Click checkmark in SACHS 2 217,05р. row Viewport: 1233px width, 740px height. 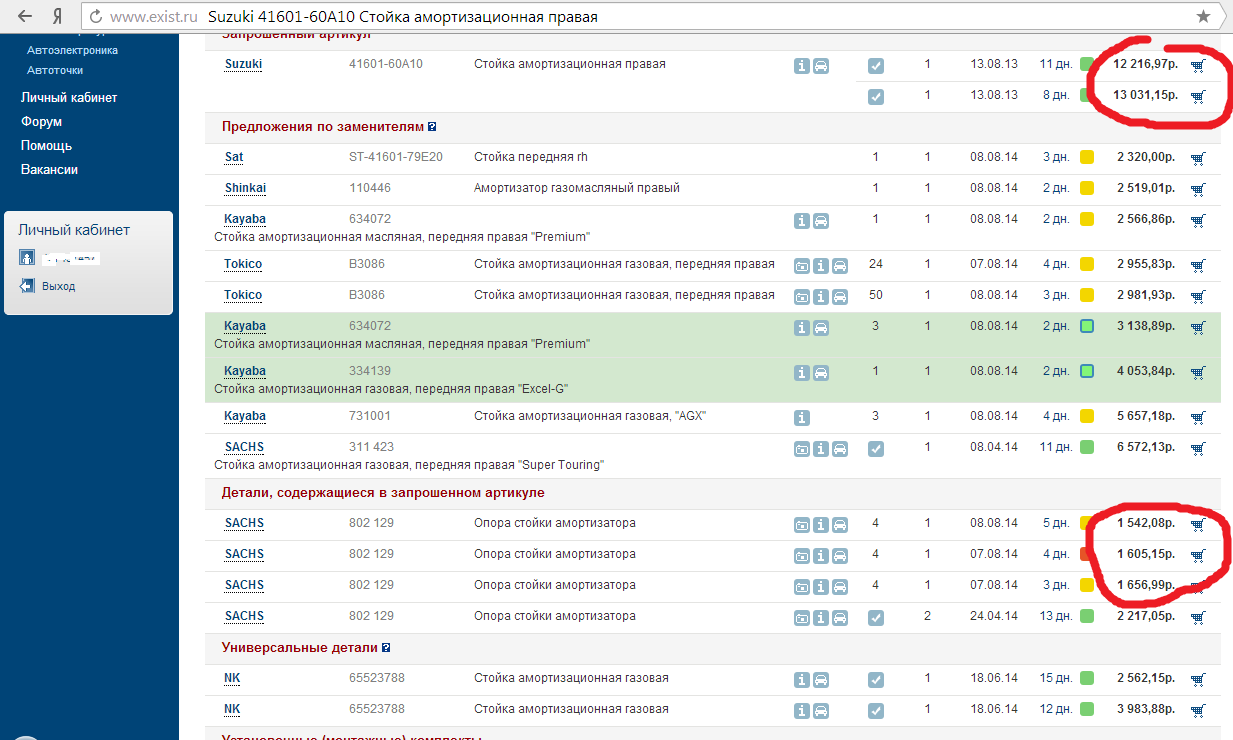(x=876, y=618)
